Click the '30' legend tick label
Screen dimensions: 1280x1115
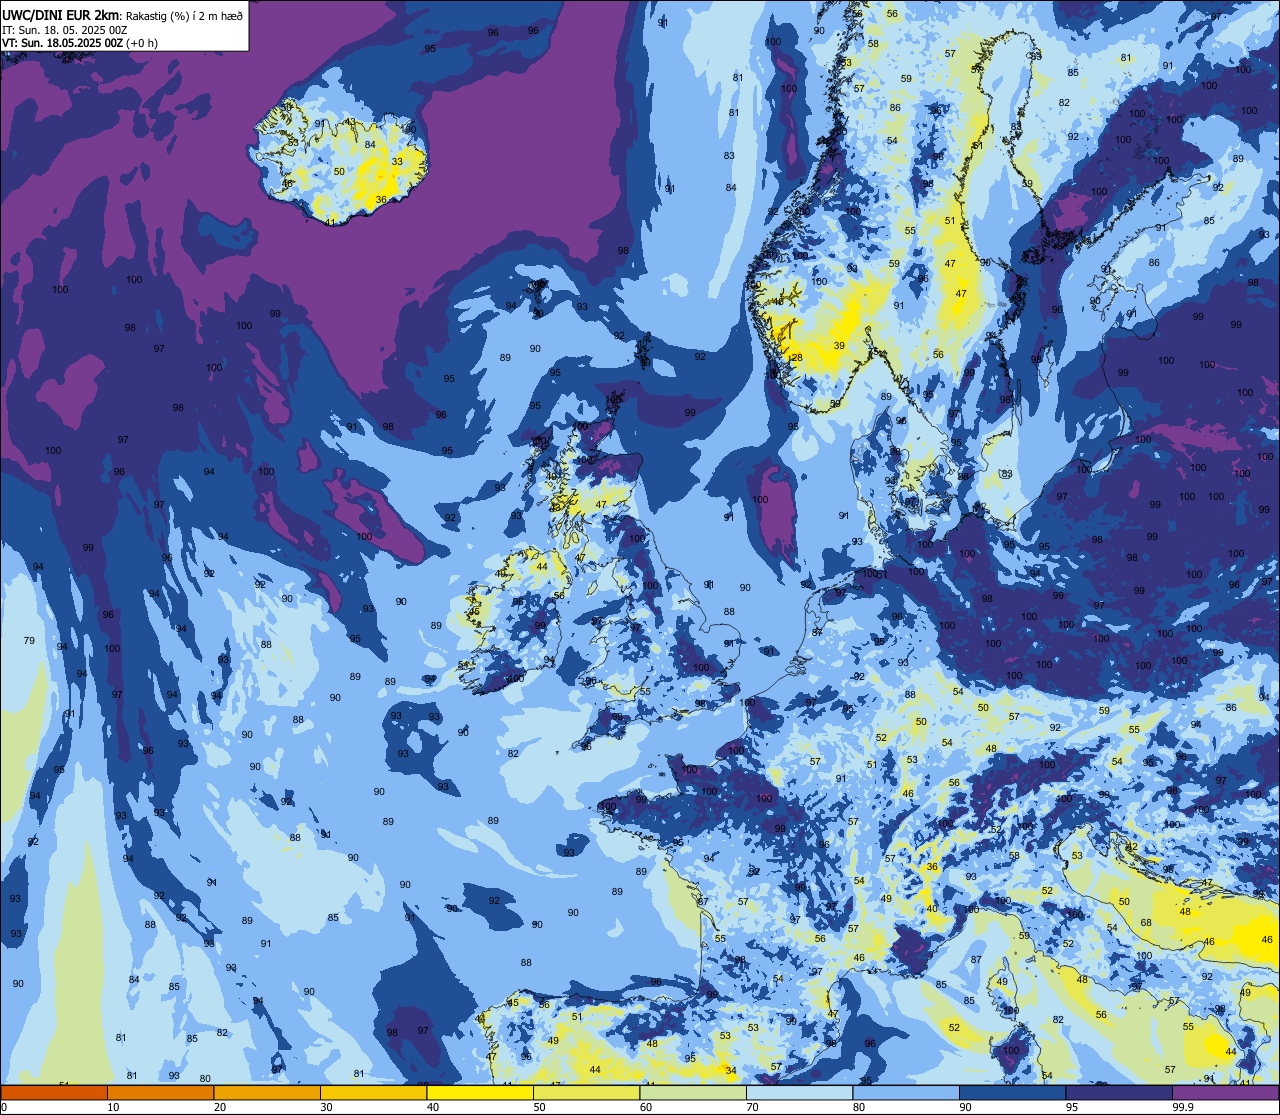[x=326, y=1107]
